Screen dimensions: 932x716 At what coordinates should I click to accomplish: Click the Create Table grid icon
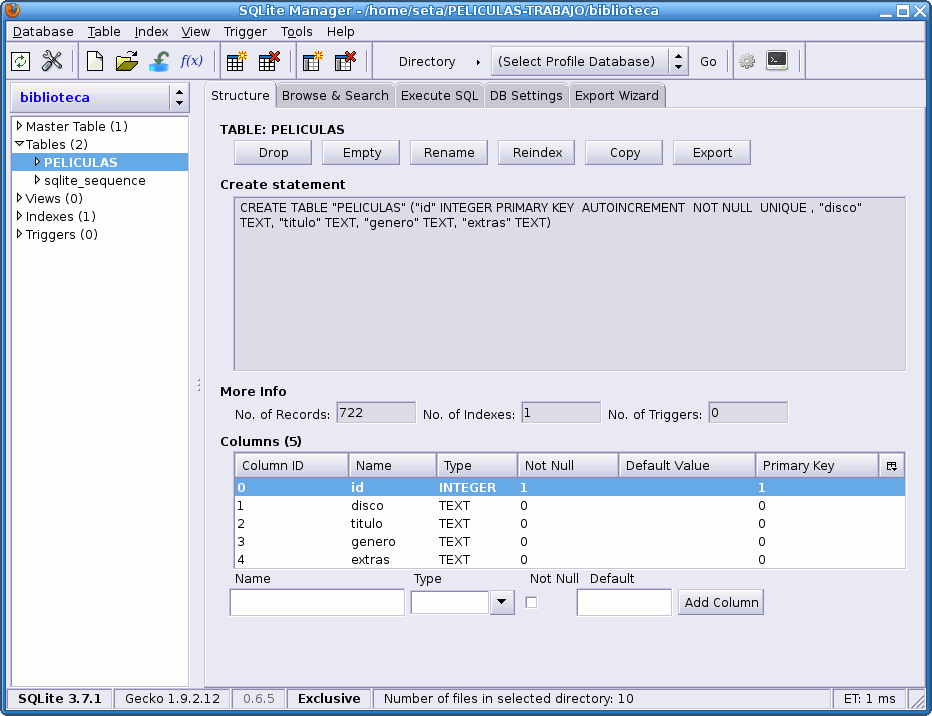[x=237, y=61]
